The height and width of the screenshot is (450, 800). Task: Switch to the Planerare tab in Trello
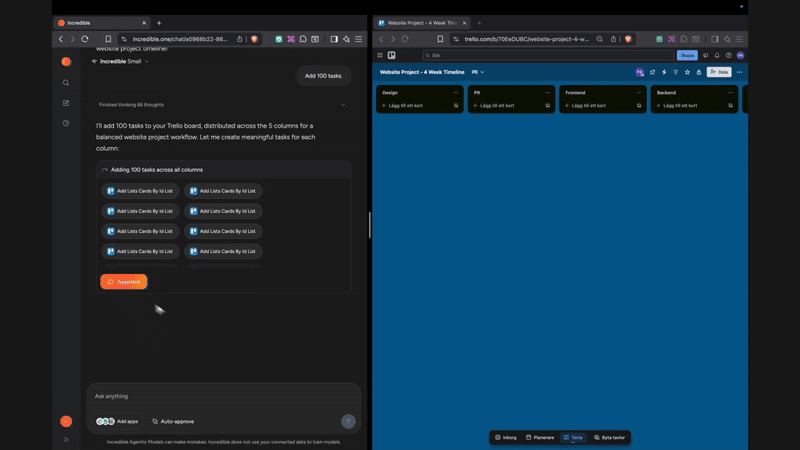coord(540,438)
